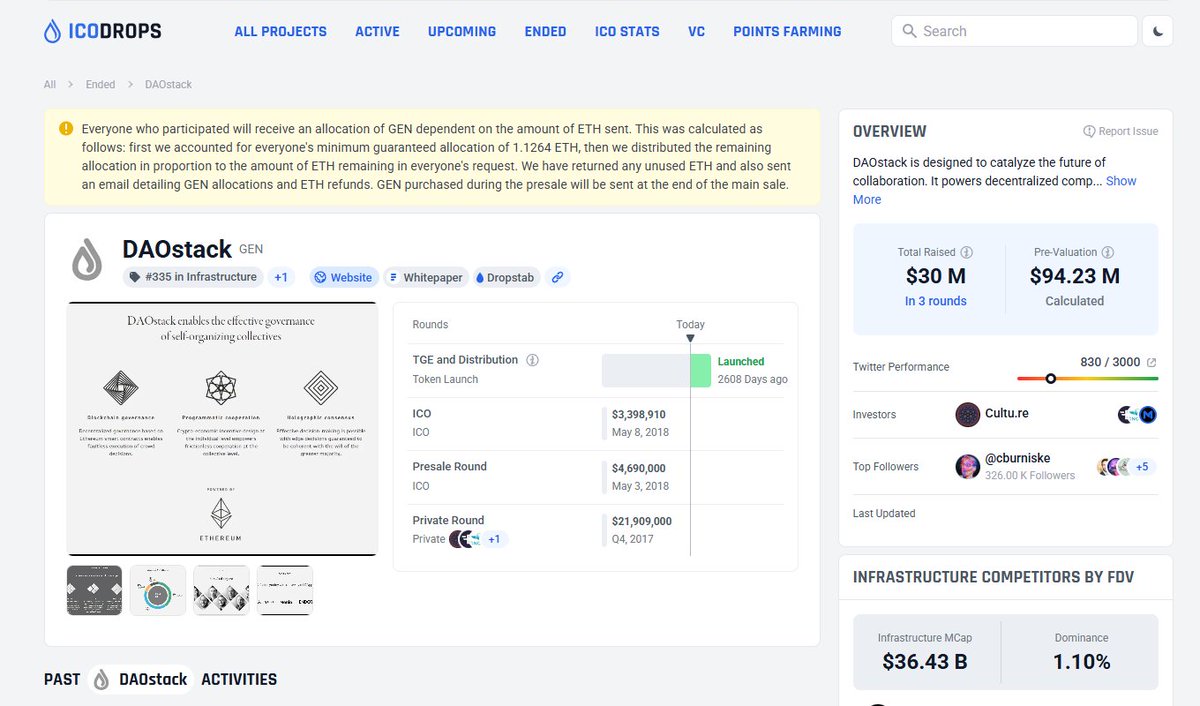Click the Today timeline marker triangle

pos(690,339)
